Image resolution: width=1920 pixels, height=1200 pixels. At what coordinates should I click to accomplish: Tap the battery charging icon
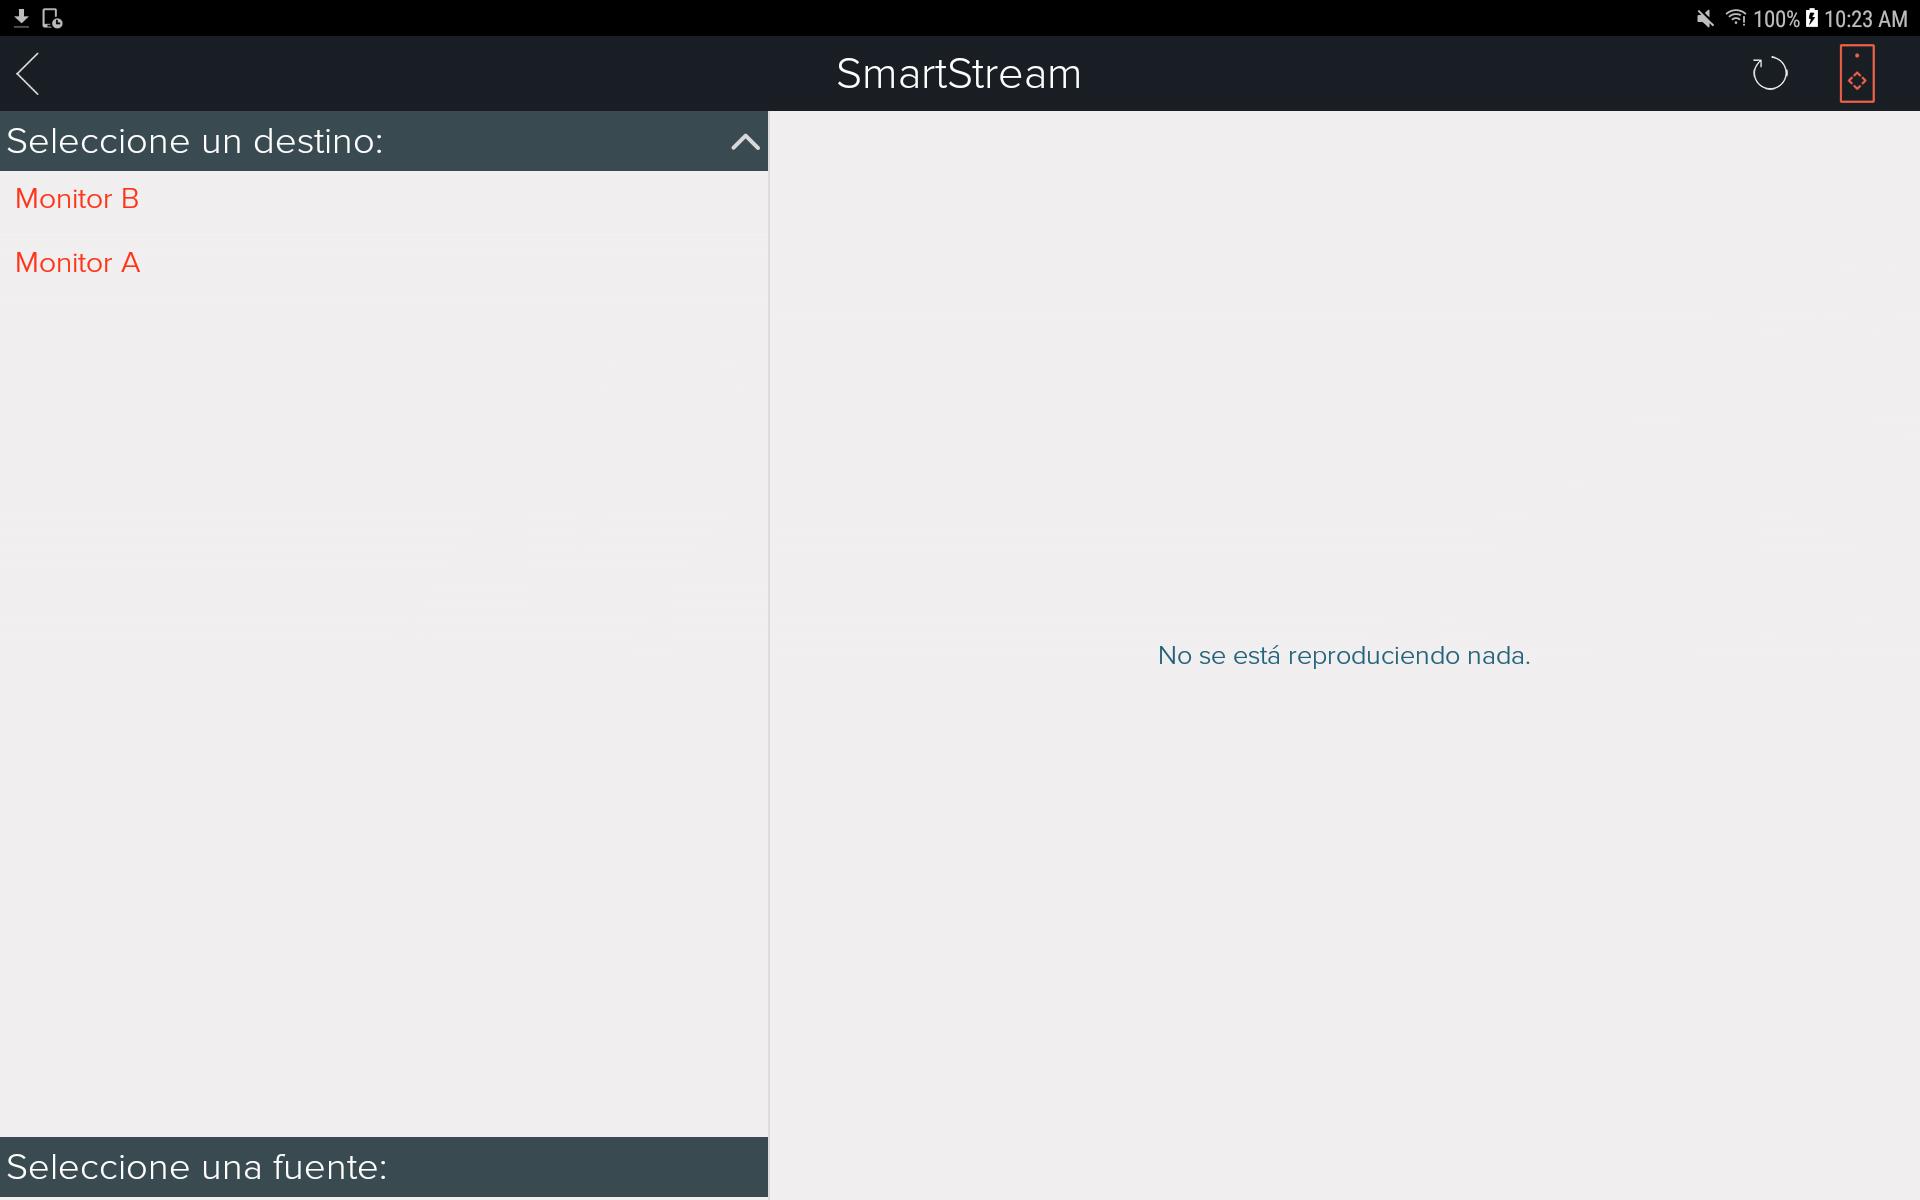click(1811, 18)
